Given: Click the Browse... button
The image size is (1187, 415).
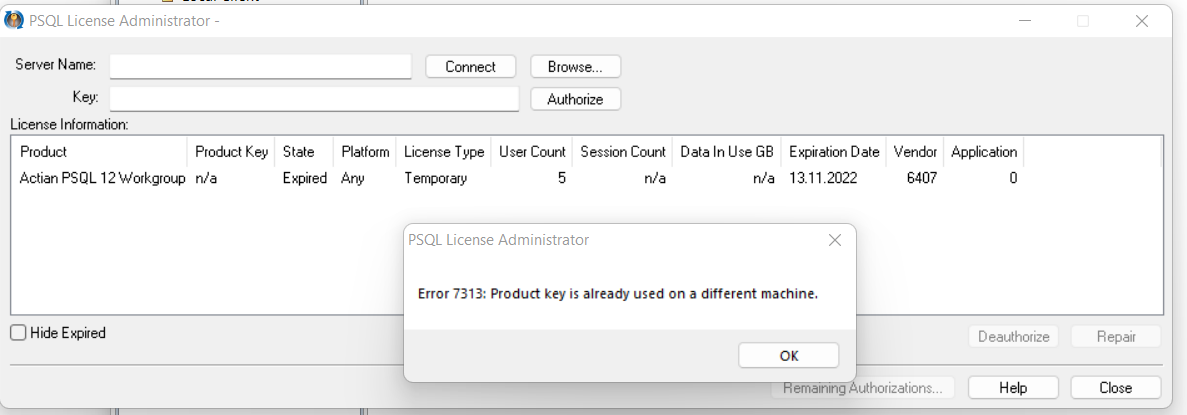Looking at the screenshot, I should (x=575, y=67).
